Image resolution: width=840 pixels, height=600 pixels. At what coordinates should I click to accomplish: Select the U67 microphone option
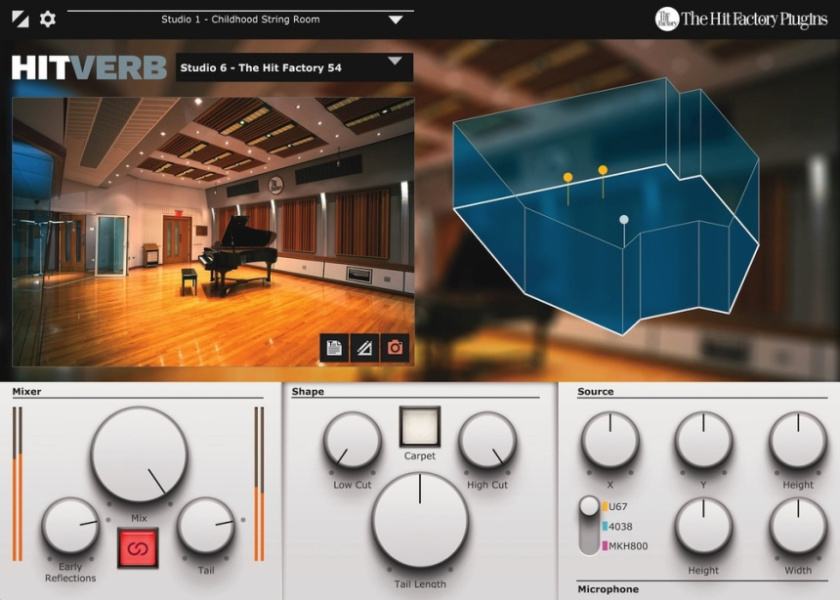[615, 506]
